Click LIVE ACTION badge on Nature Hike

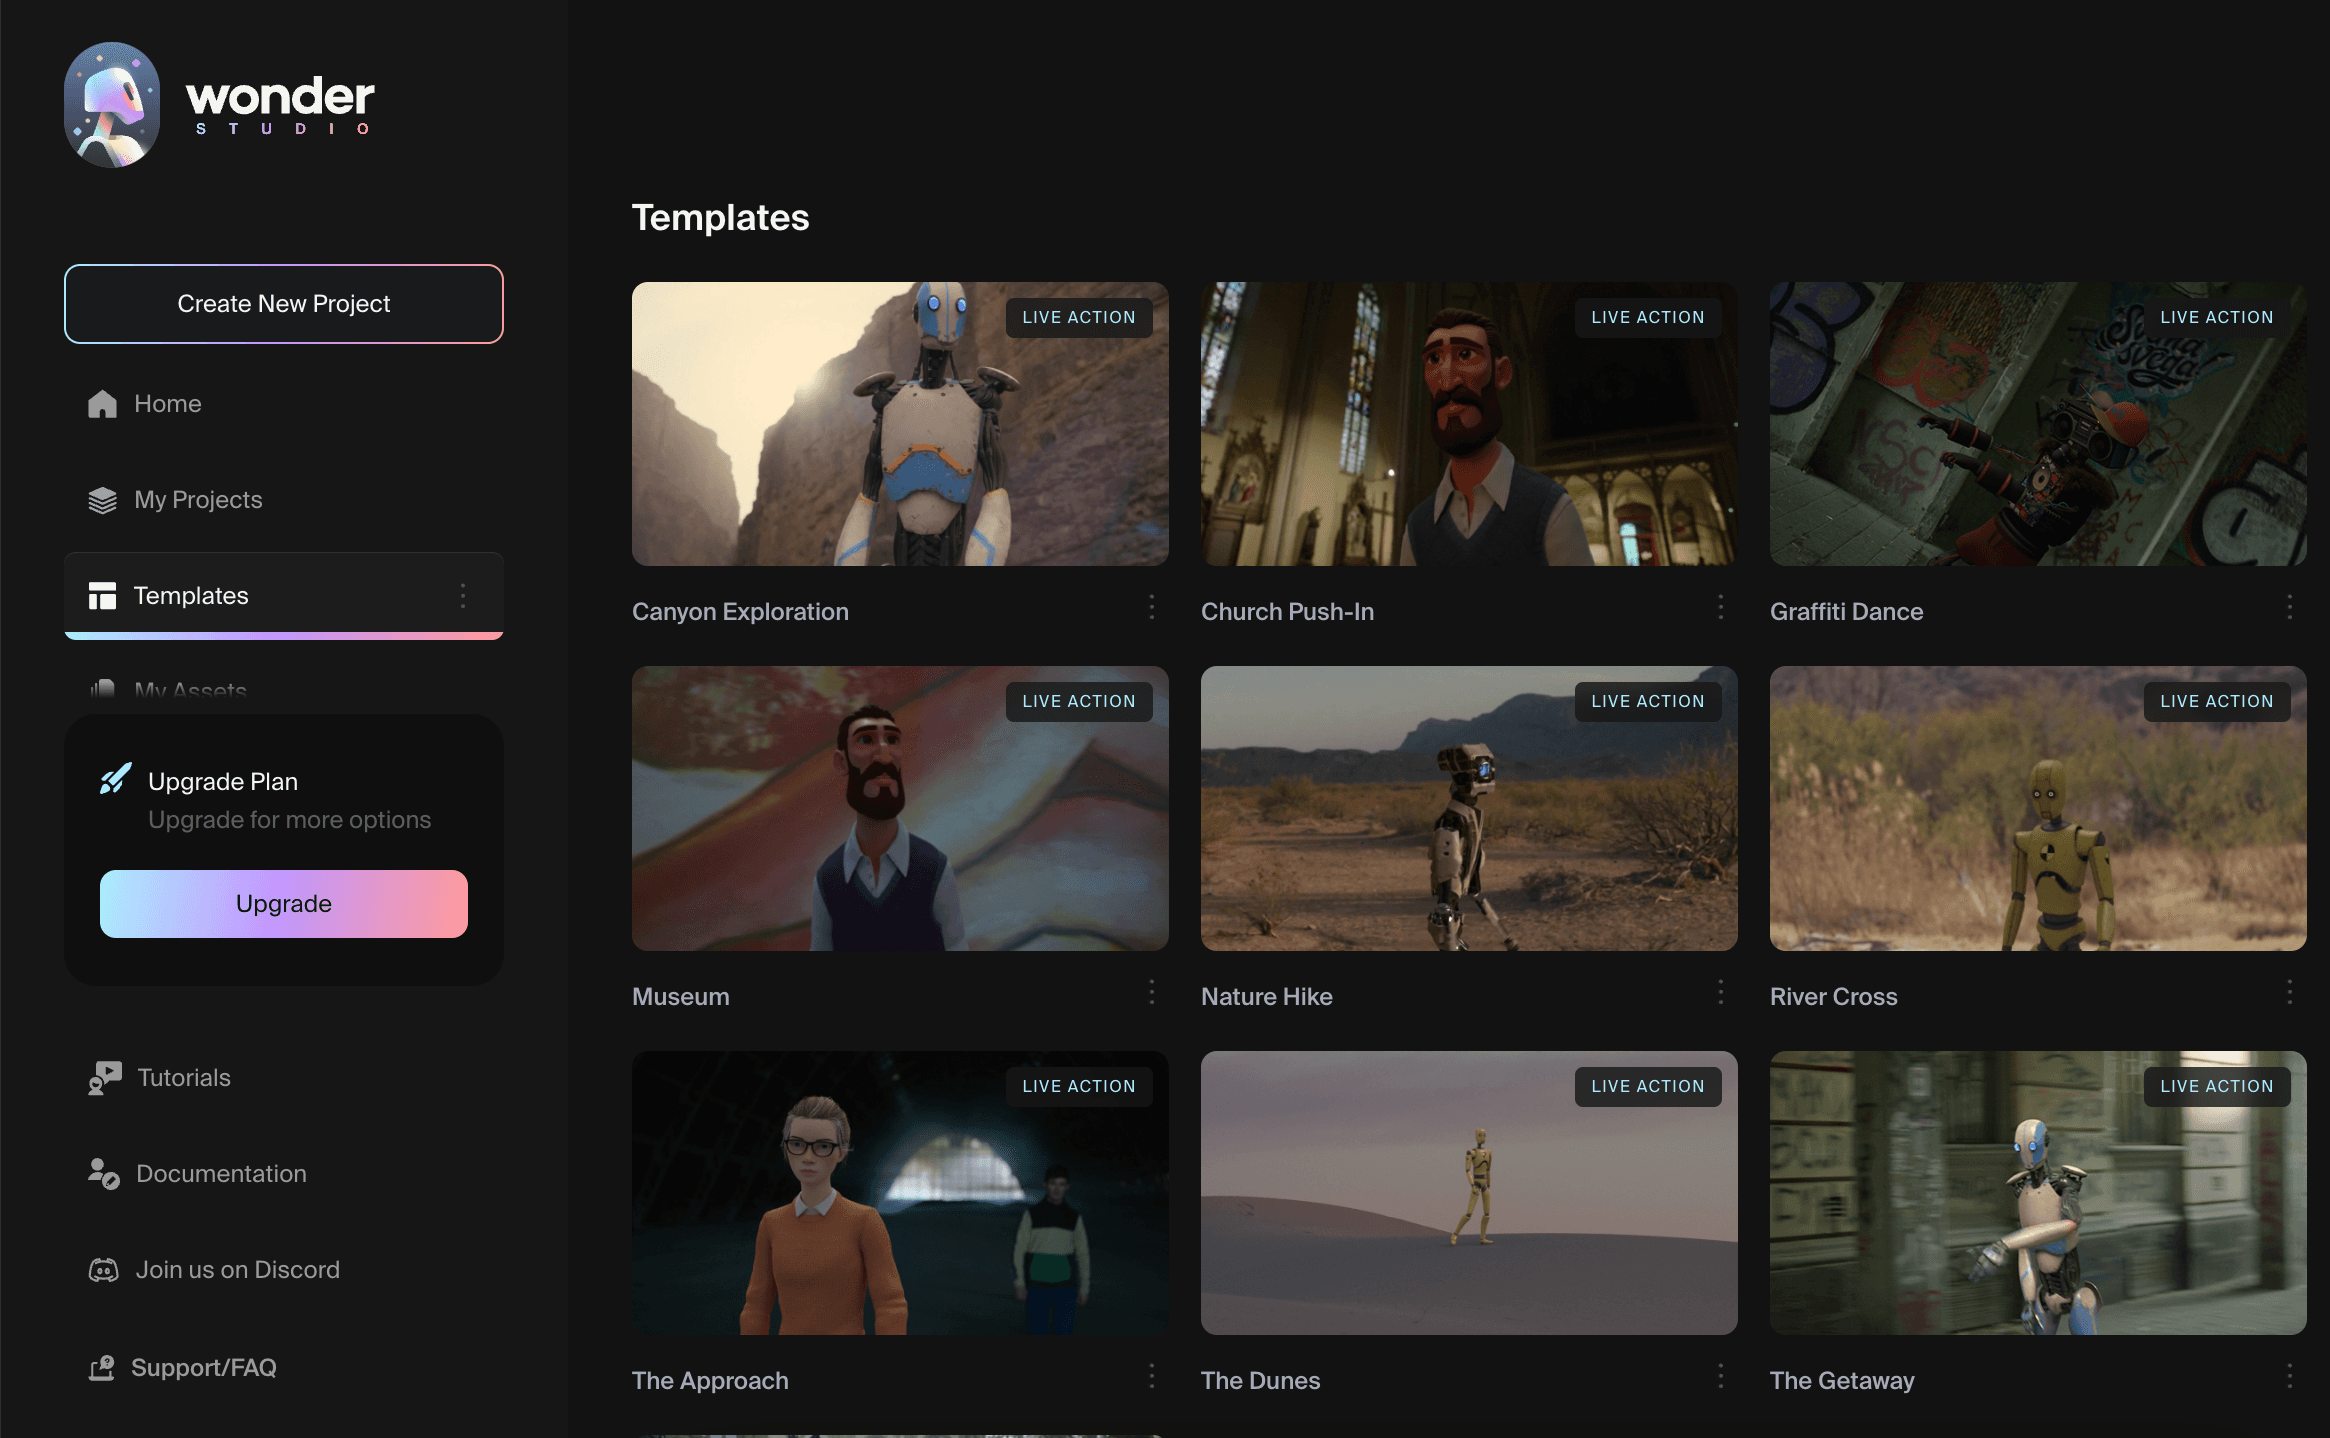1648,702
